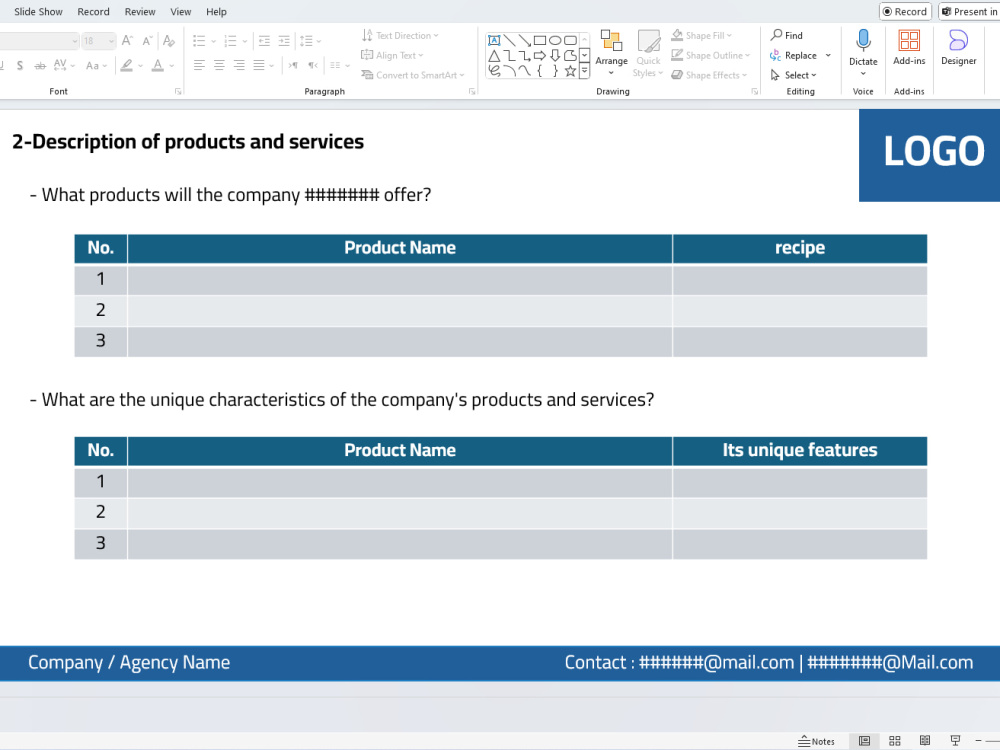This screenshot has height=750, width=1000.
Task: Open the font color dropdown arrow
Action: pos(172,66)
